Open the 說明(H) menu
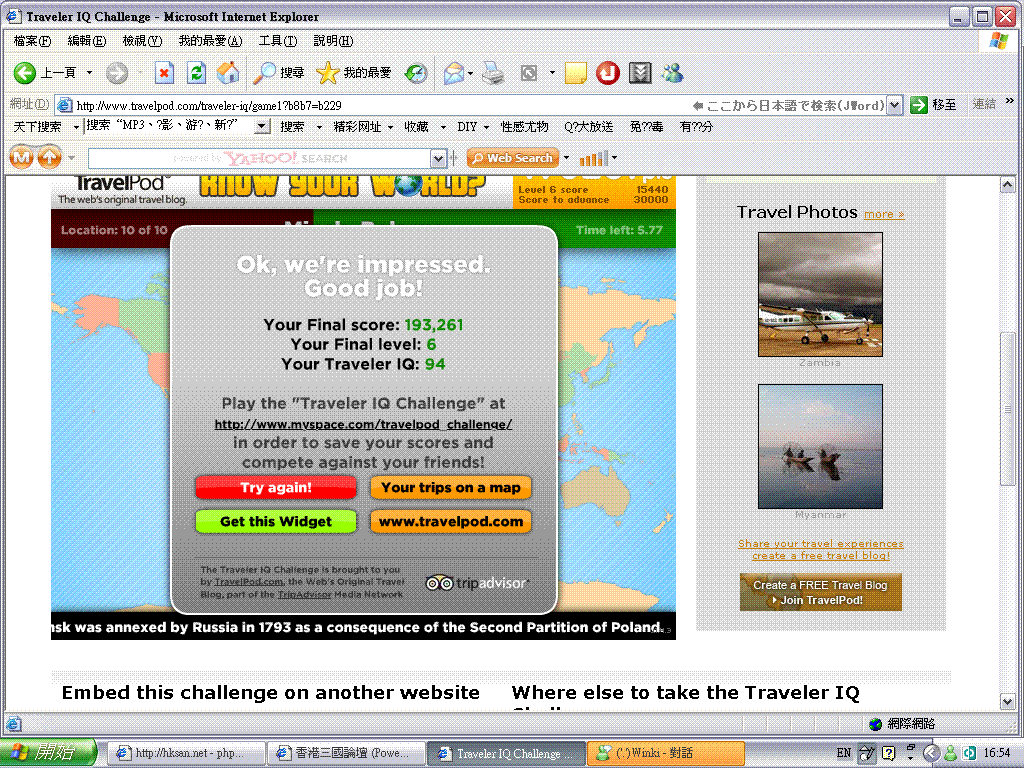 (x=333, y=41)
